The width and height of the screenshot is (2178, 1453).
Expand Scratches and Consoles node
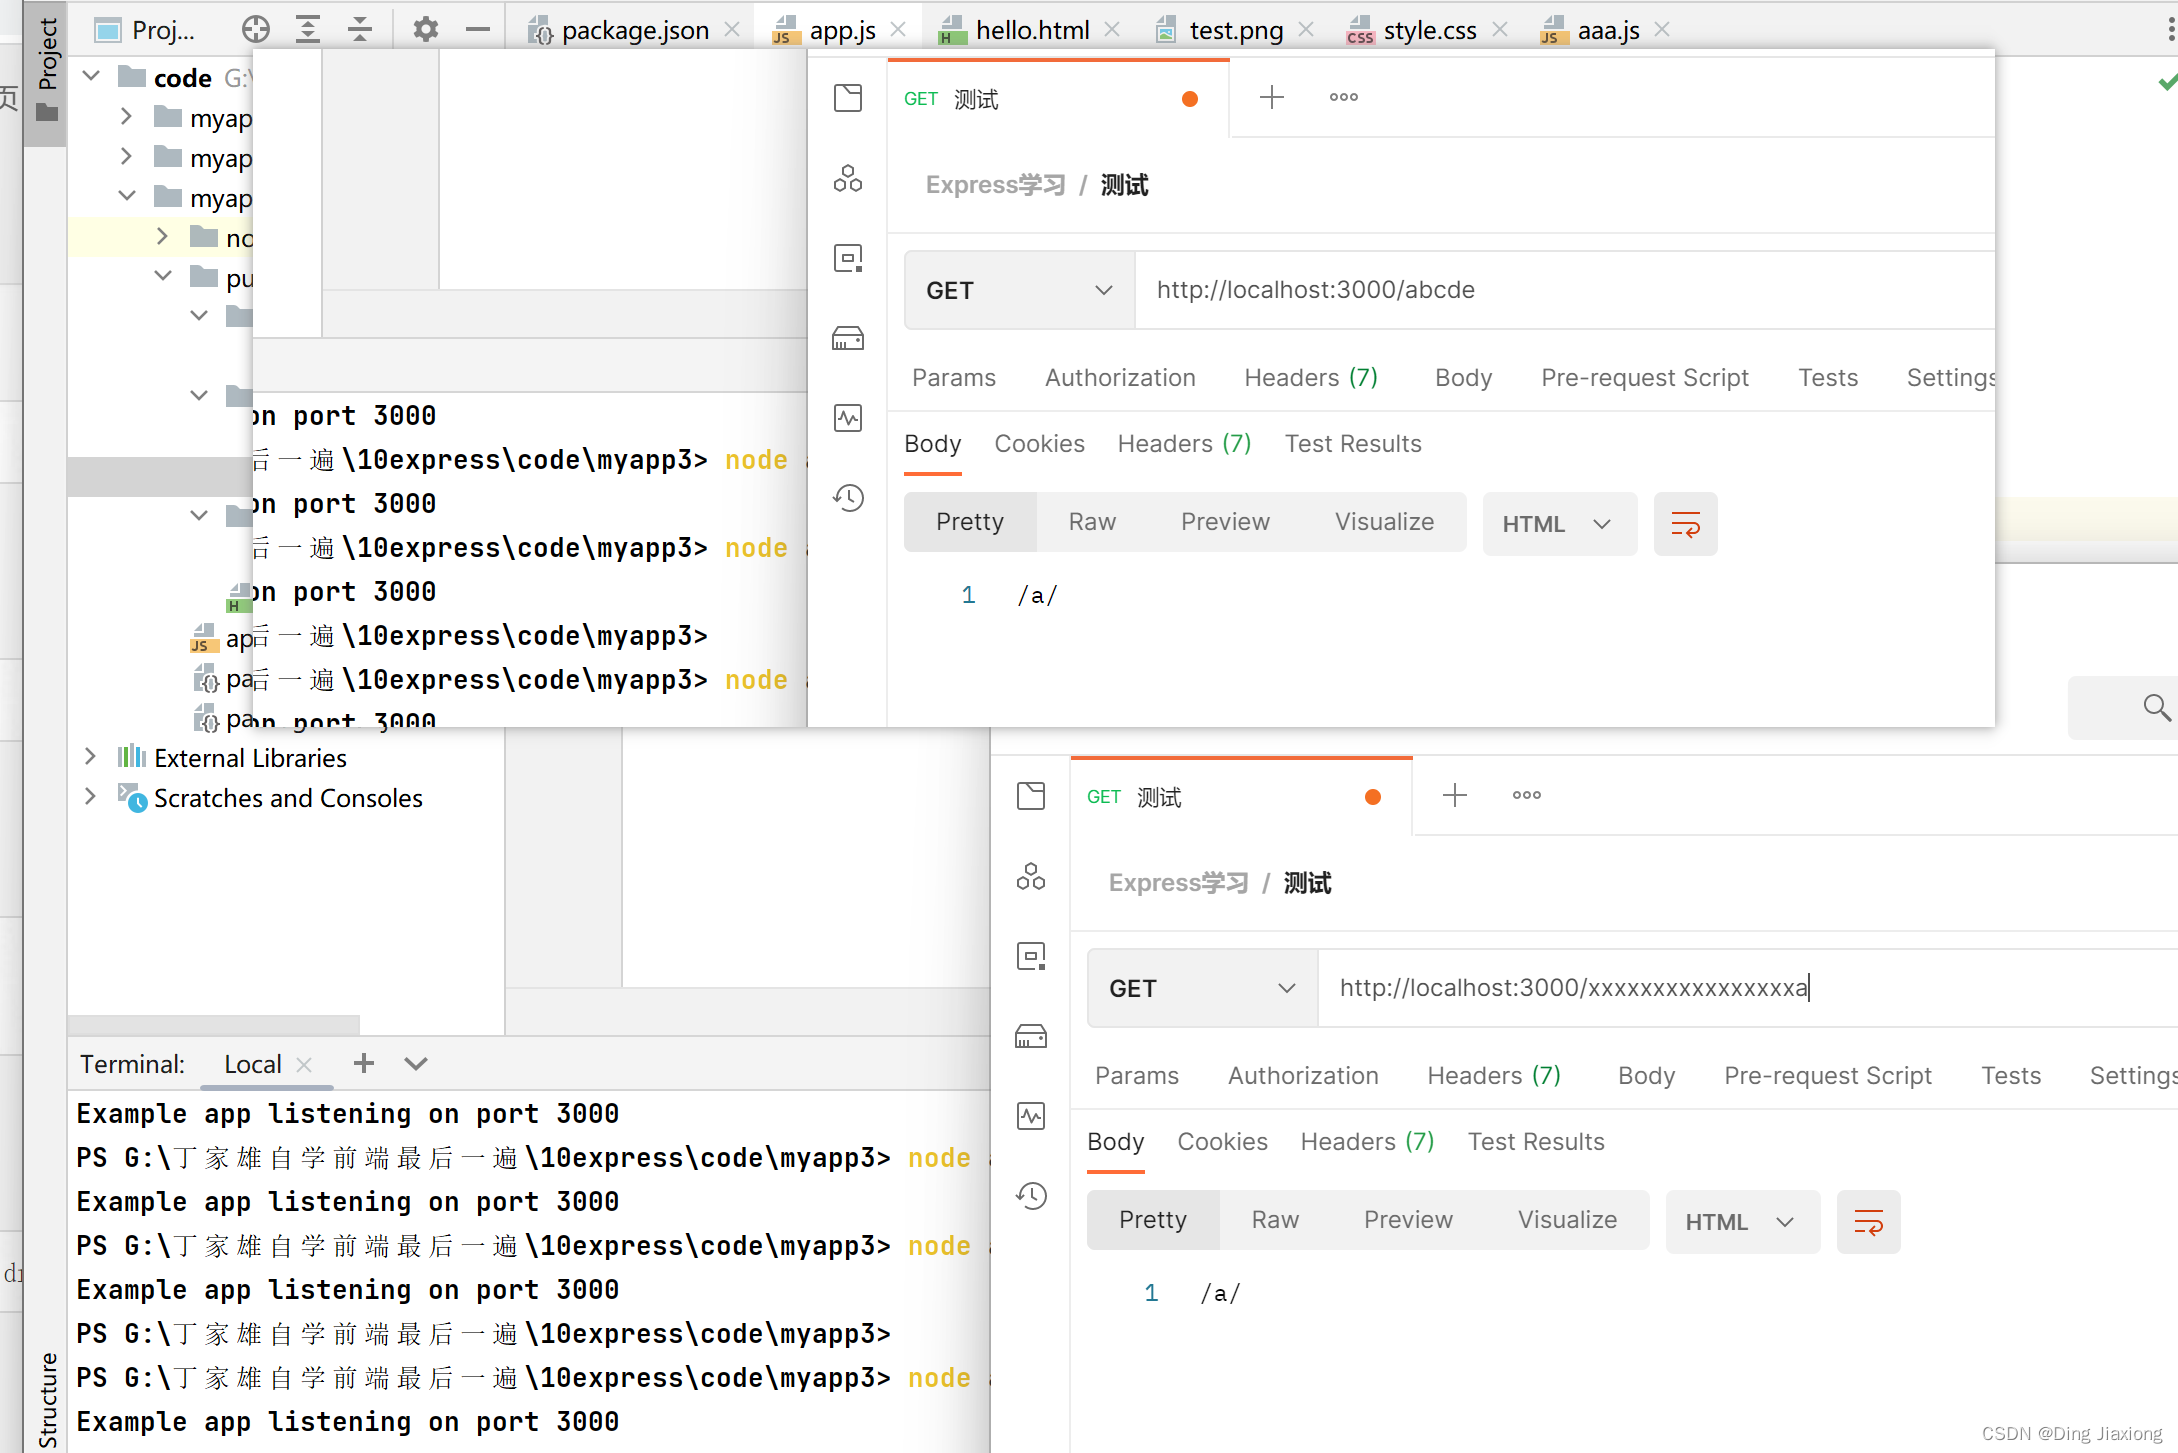pyautogui.click(x=90, y=797)
